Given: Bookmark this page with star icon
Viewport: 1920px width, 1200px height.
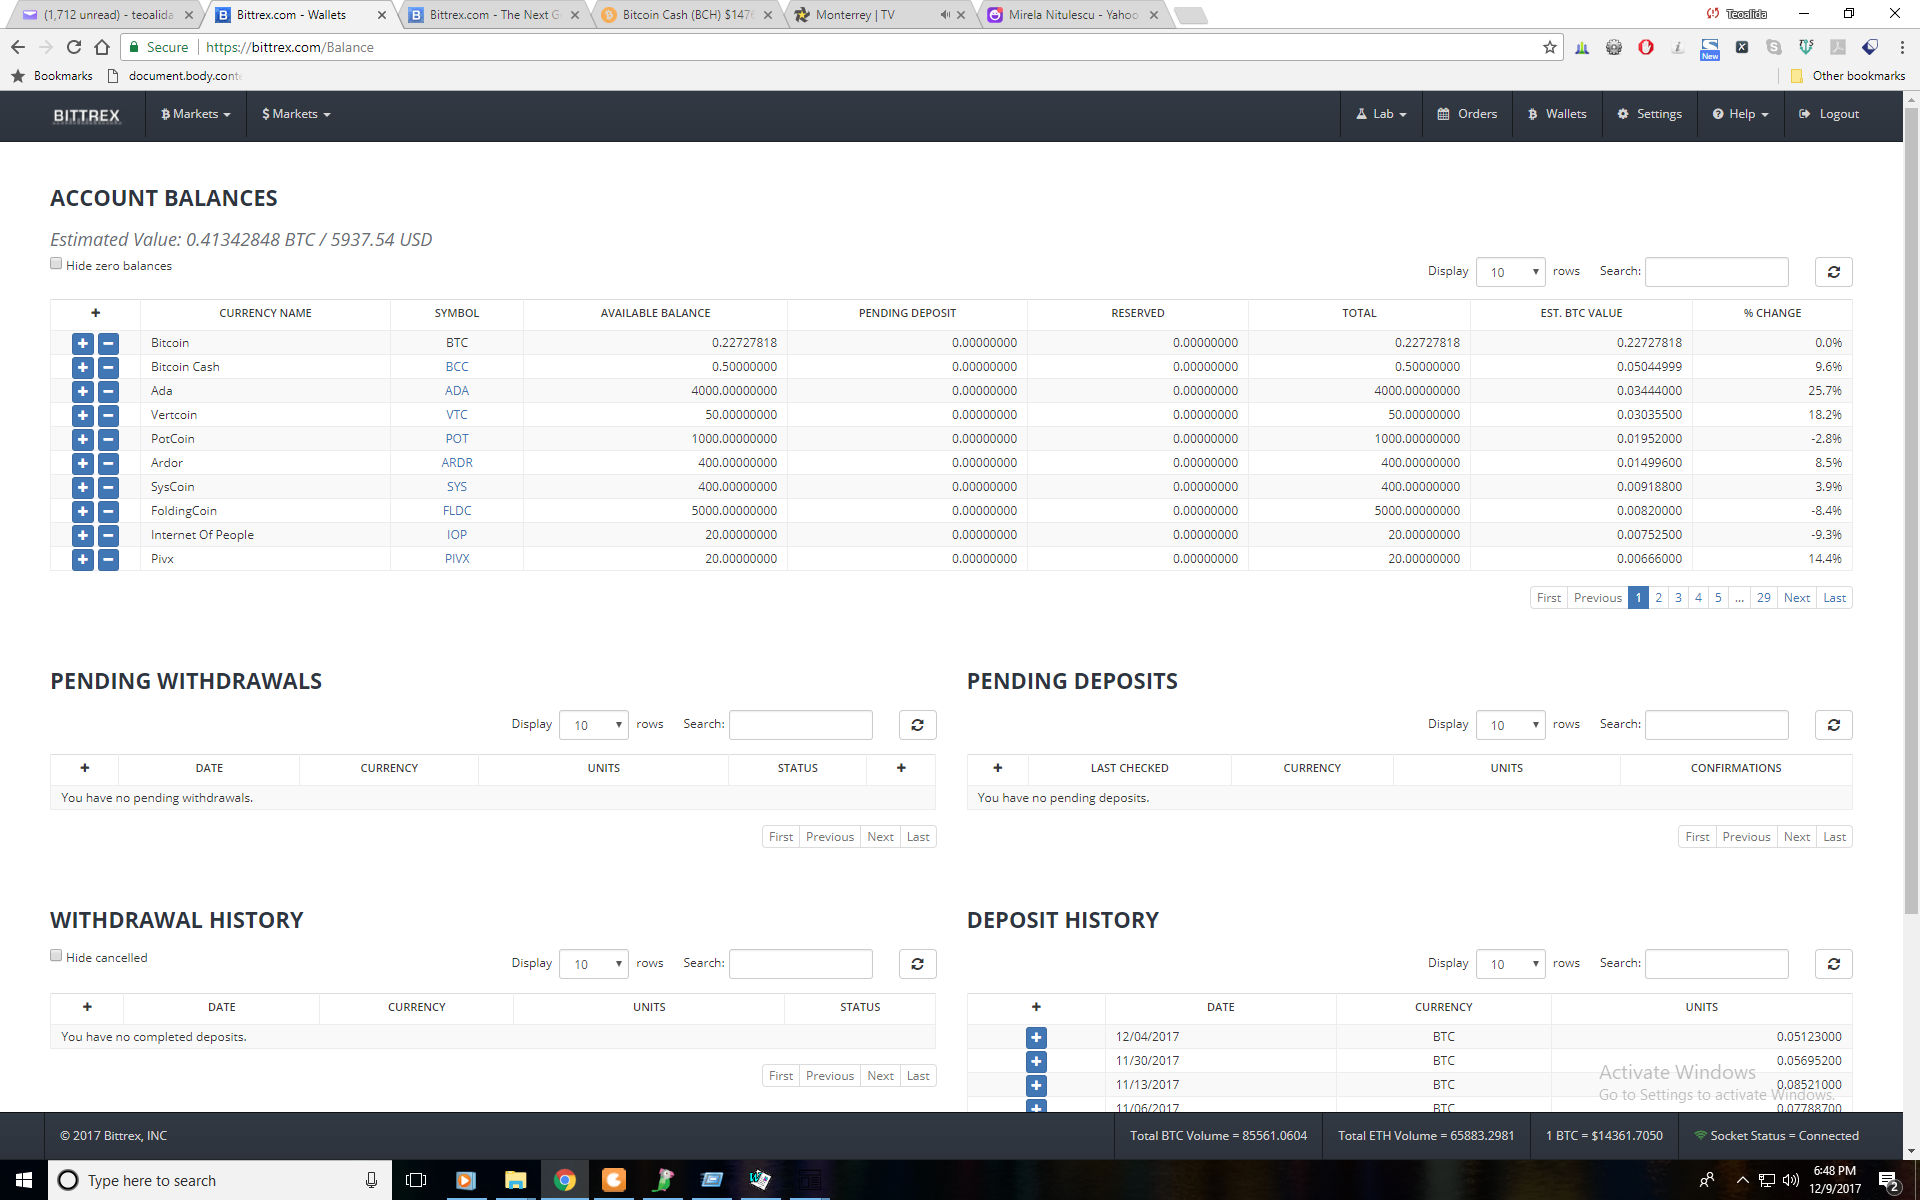Looking at the screenshot, I should [x=1549, y=47].
